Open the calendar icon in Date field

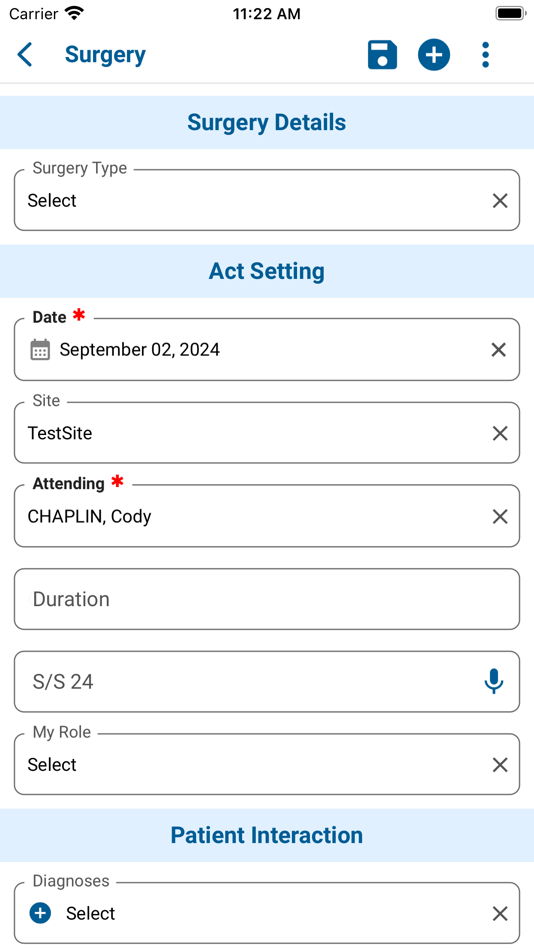click(x=41, y=350)
